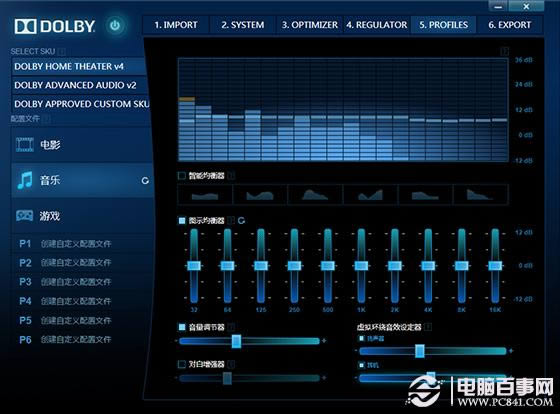Click the 音量调节器 volume leveler slider handle
The width and height of the screenshot is (560, 414).
pyautogui.click(x=236, y=341)
